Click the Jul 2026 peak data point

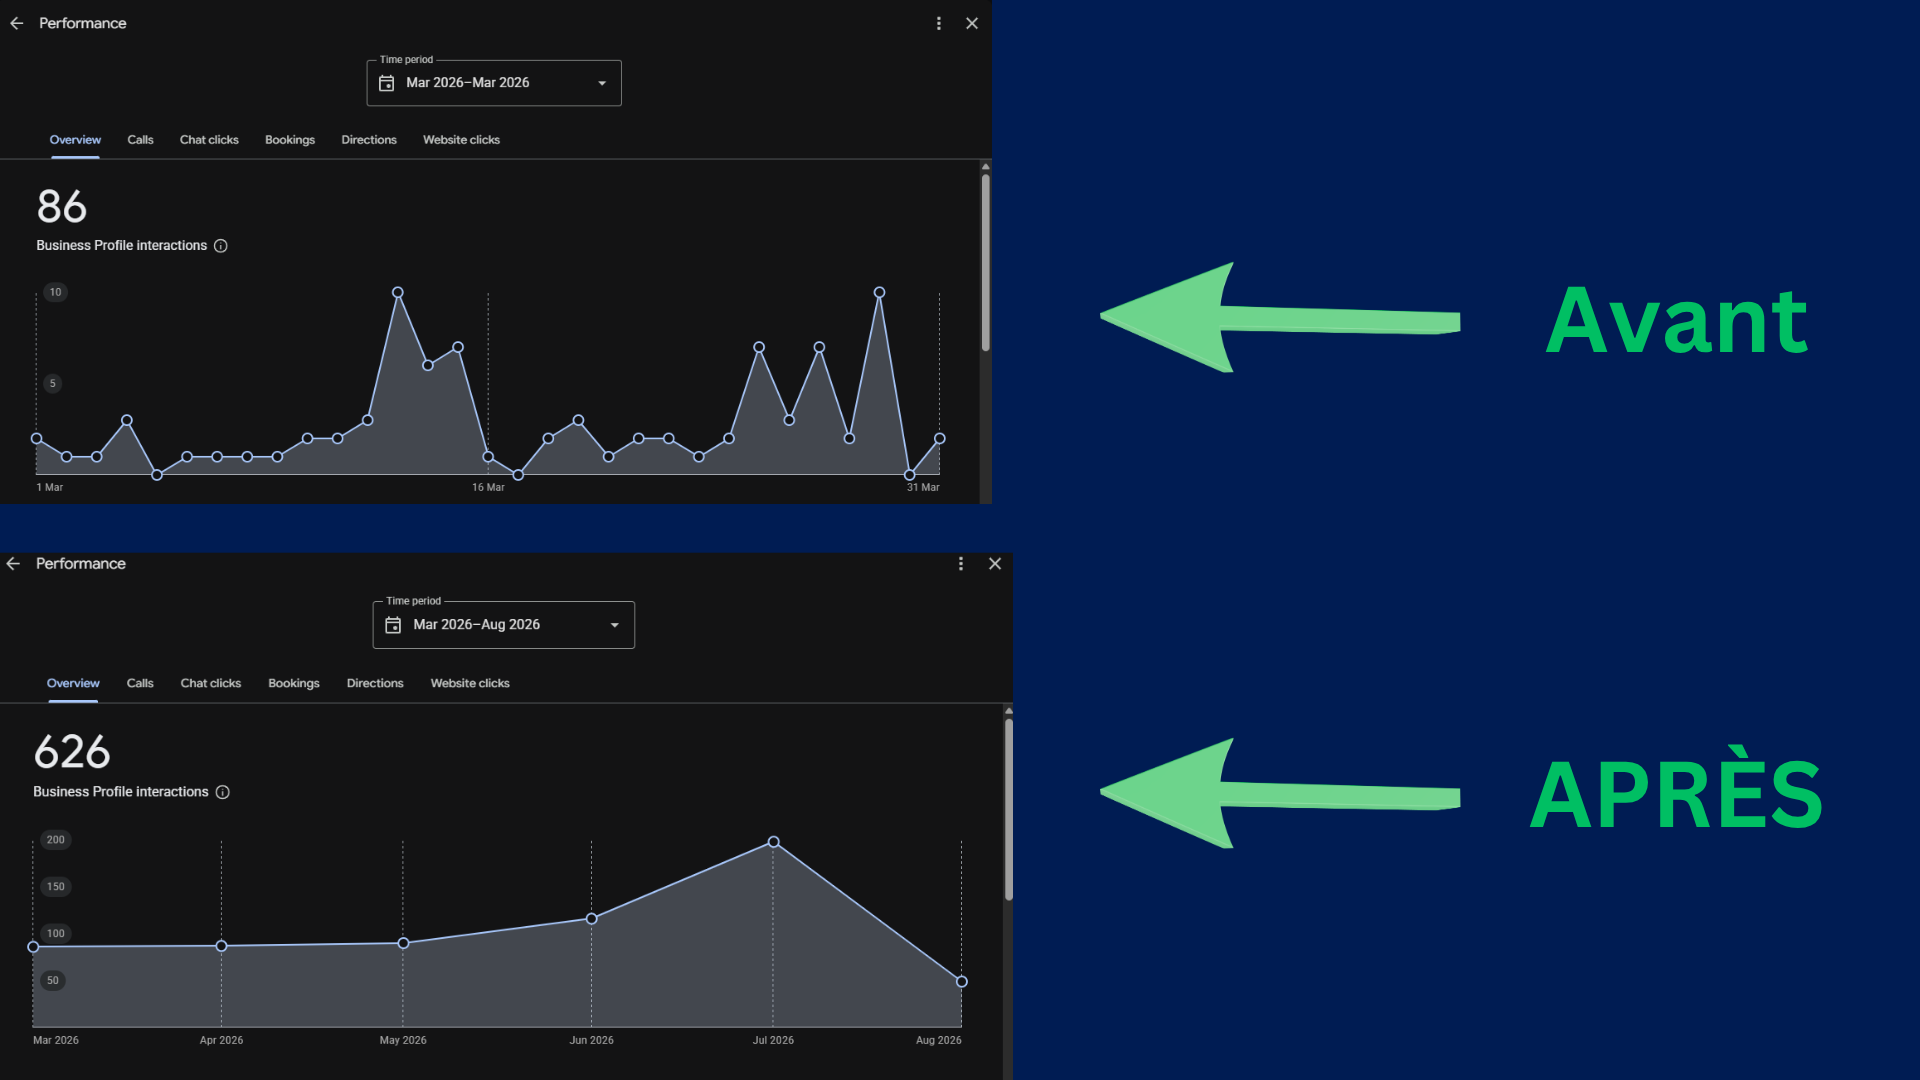pos(773,842)
